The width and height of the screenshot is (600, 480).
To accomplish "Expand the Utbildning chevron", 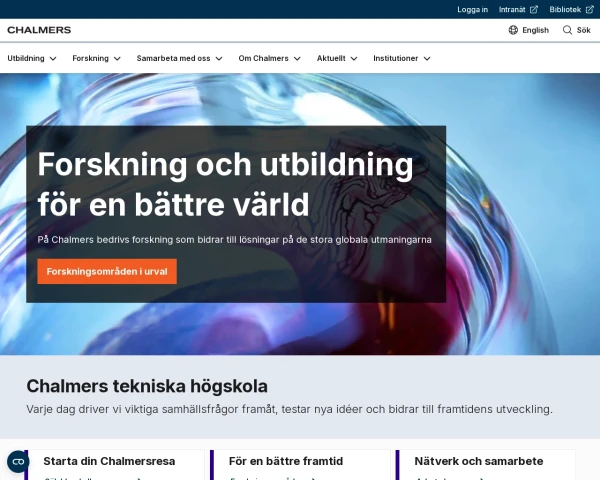I will [53, 59].
